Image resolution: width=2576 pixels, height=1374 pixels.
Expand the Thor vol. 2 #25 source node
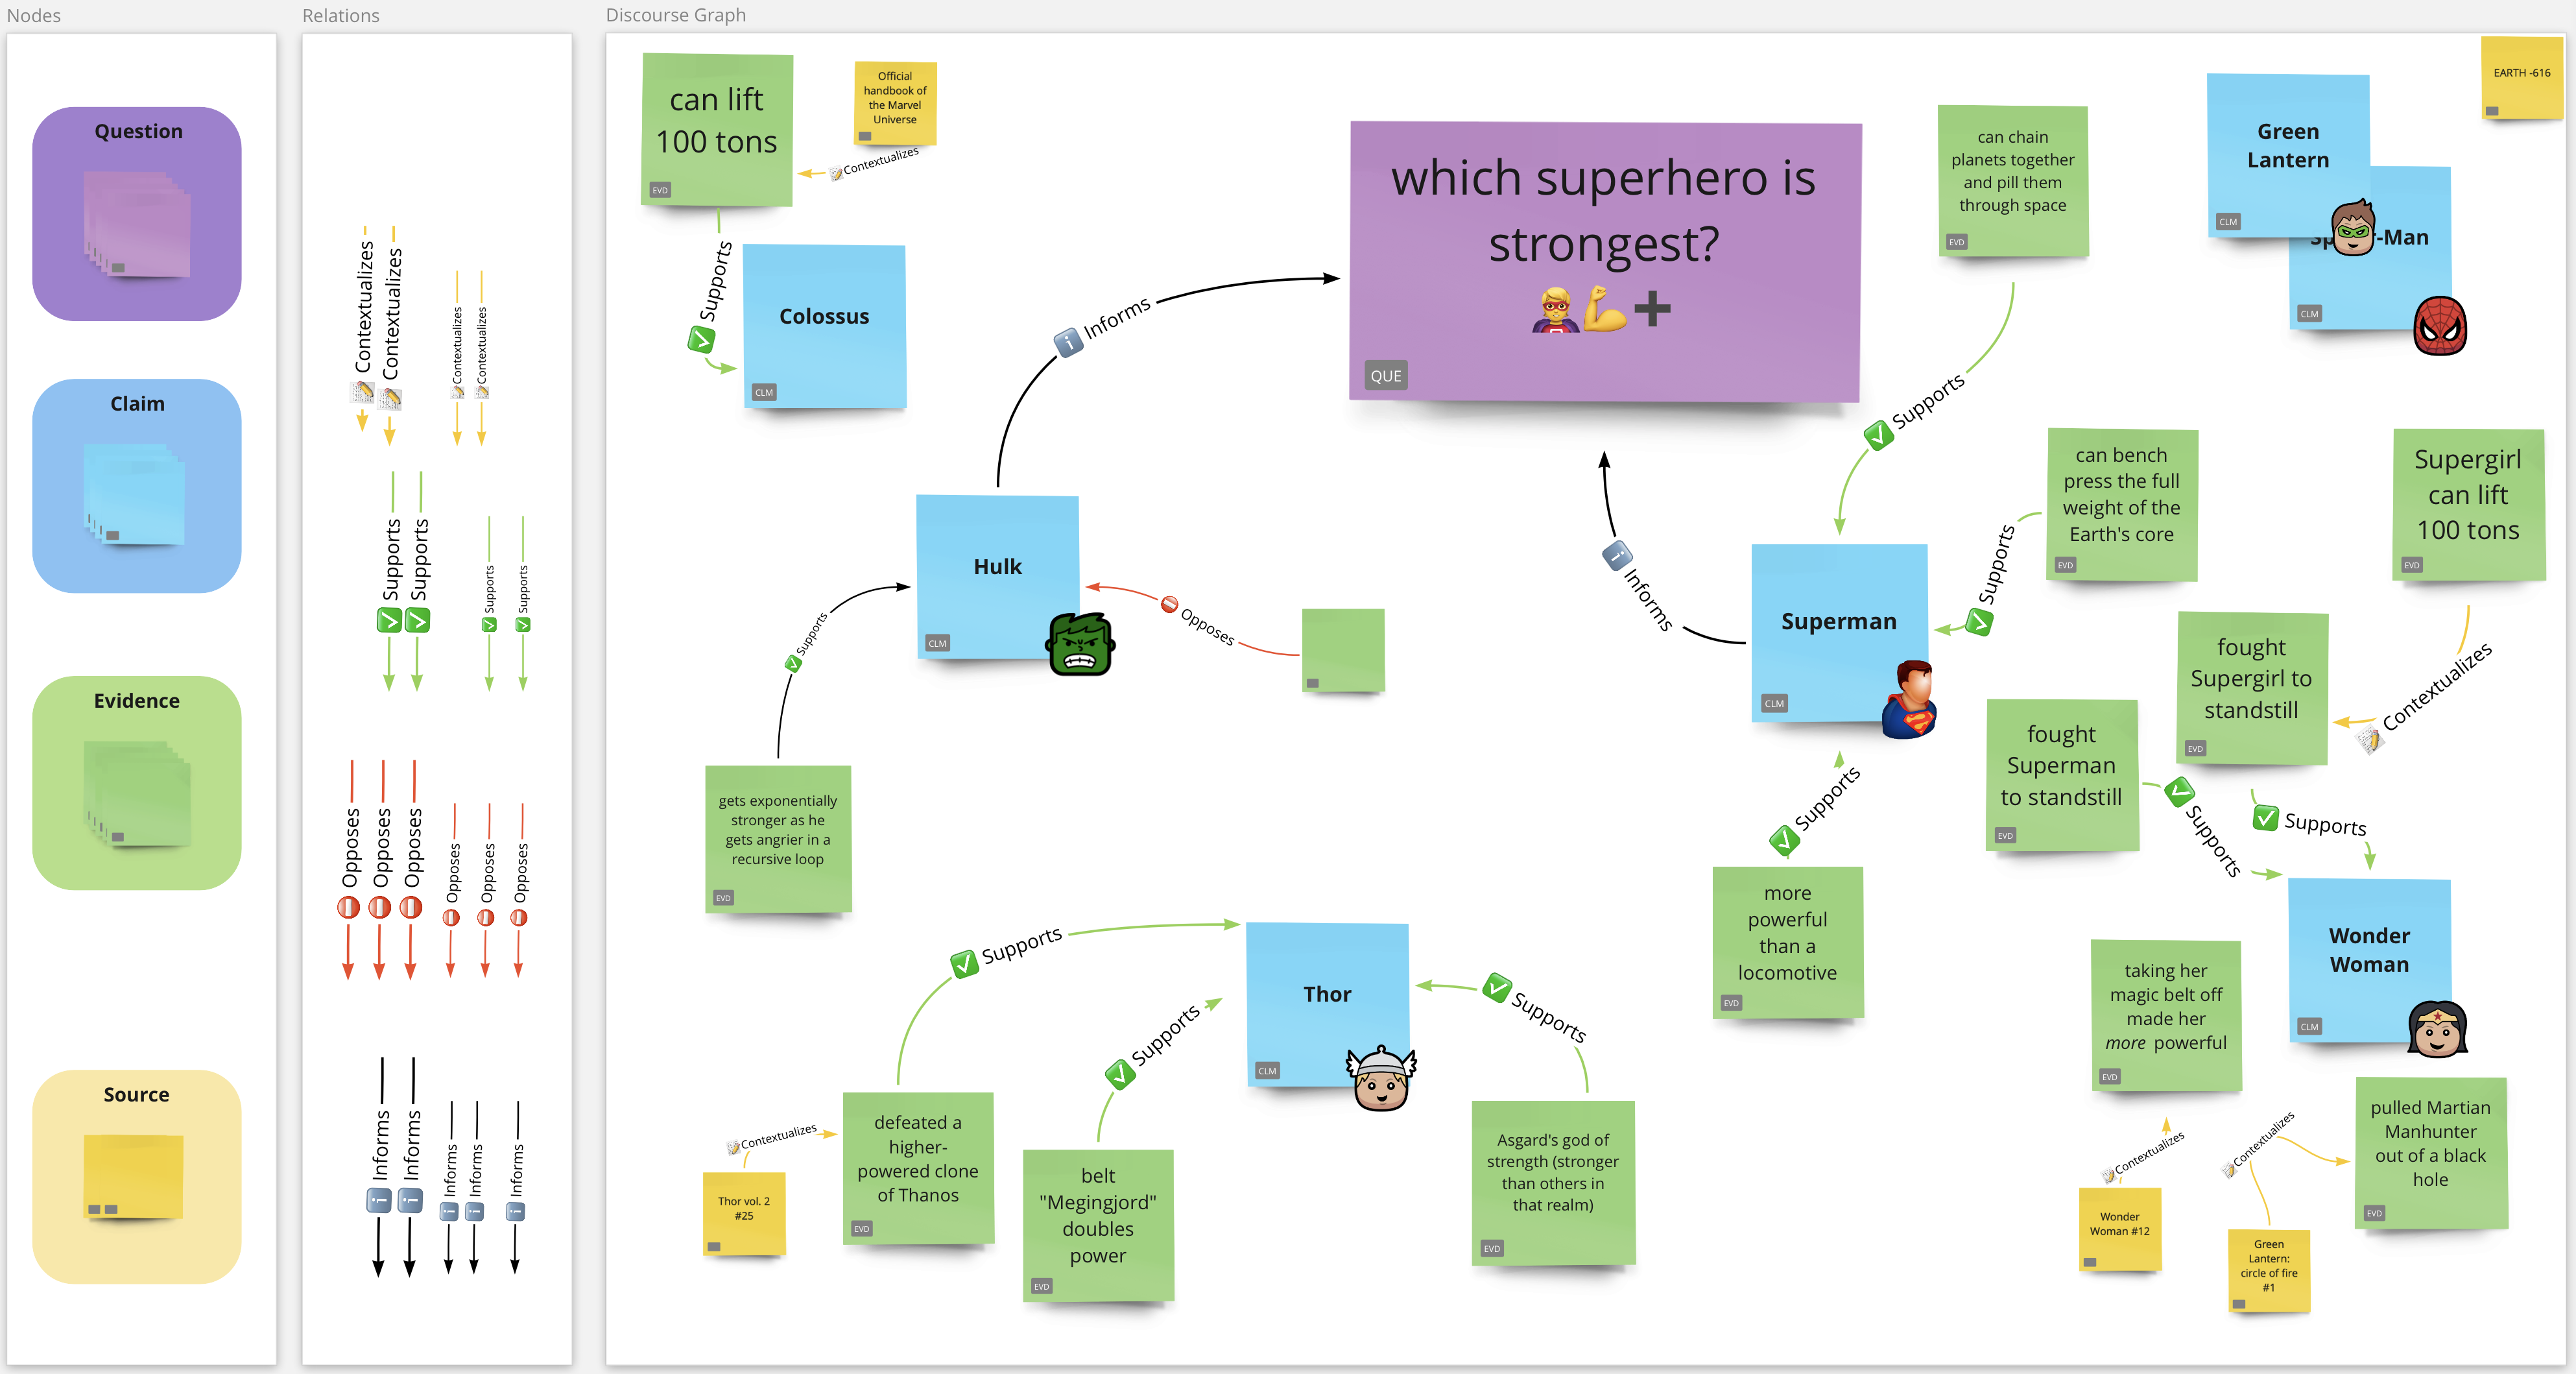pyautogui.click(x=714, y=1246)
